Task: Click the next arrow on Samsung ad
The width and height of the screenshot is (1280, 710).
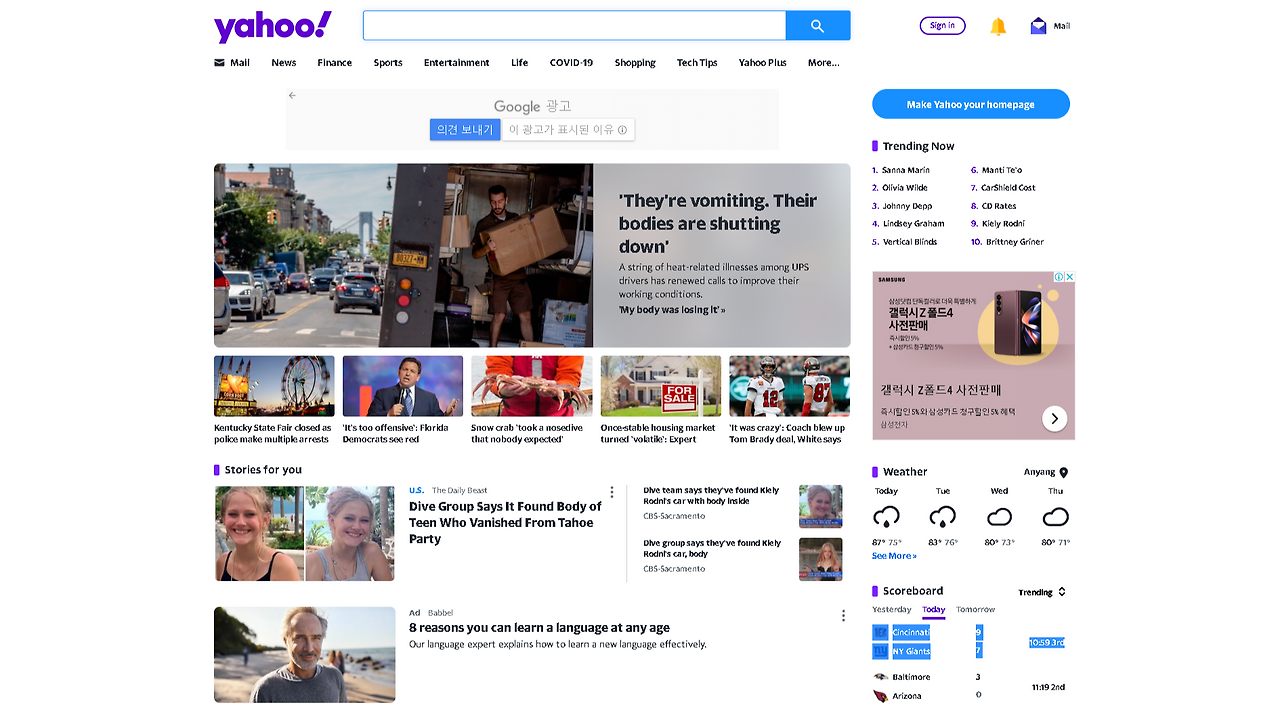Action: point(1054,419)
